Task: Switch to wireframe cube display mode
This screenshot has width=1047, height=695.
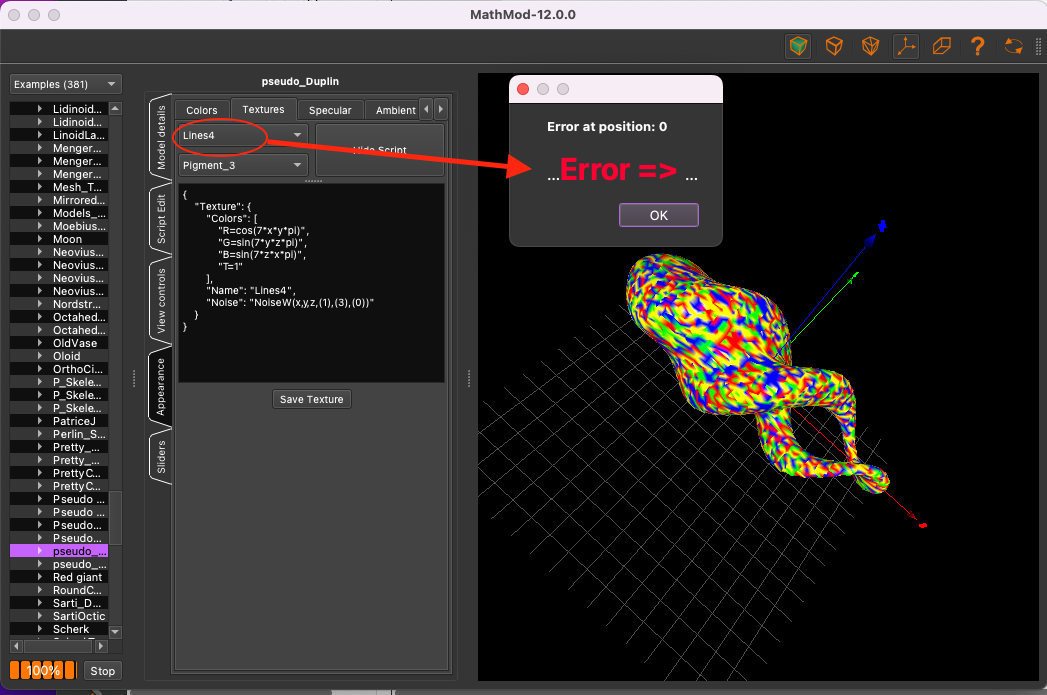Action: coord(833,46)
